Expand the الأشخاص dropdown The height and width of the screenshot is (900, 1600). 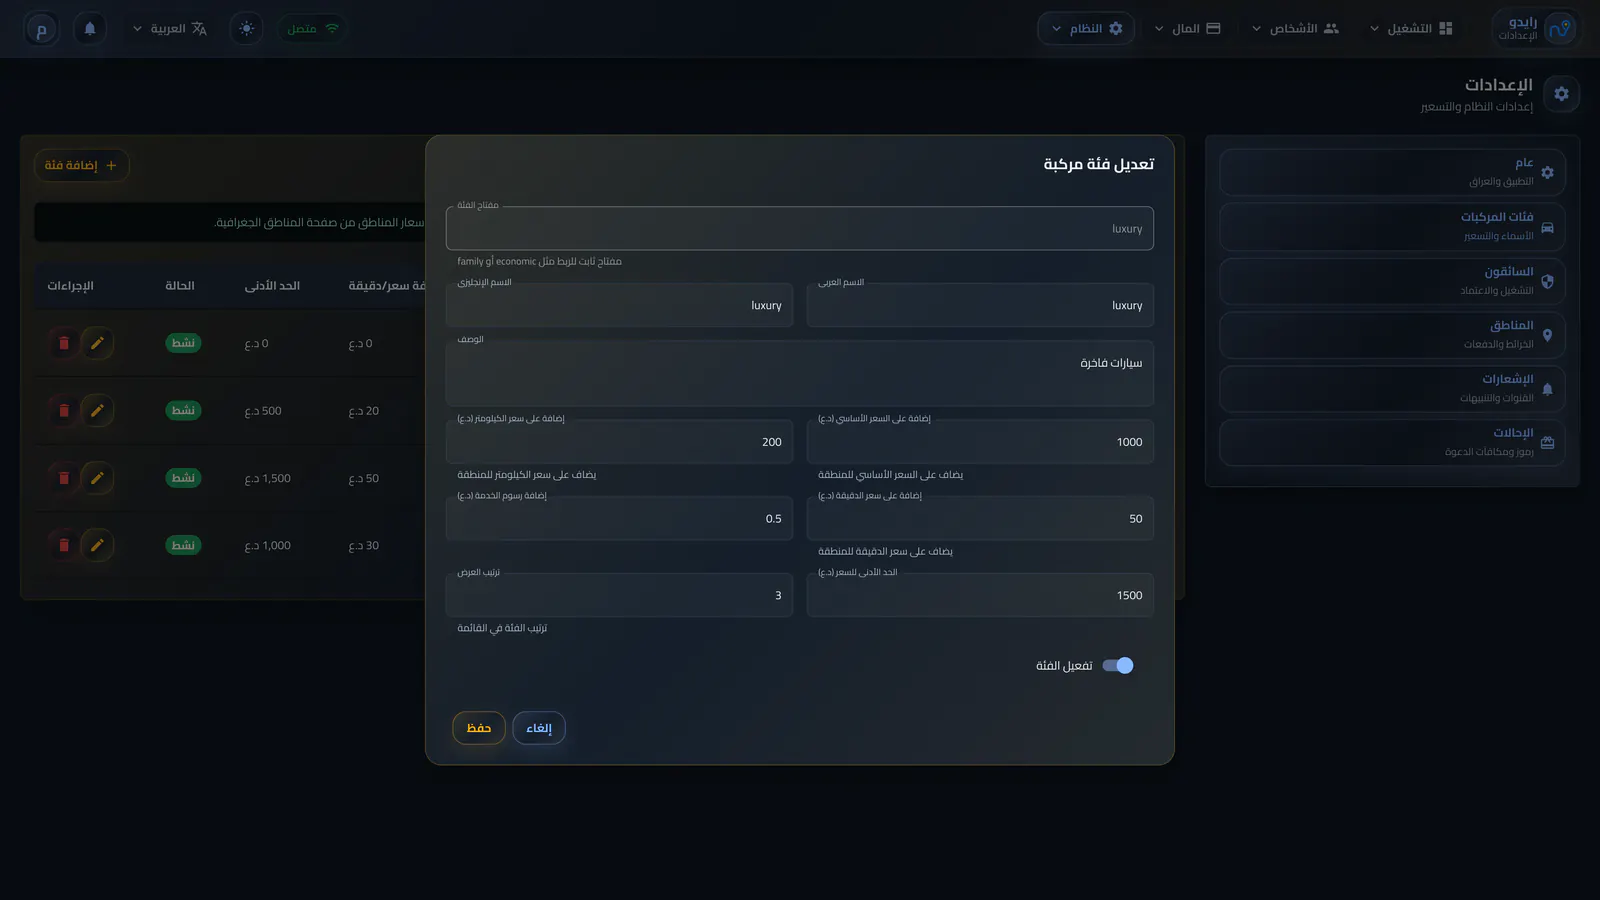(1295, 29)
